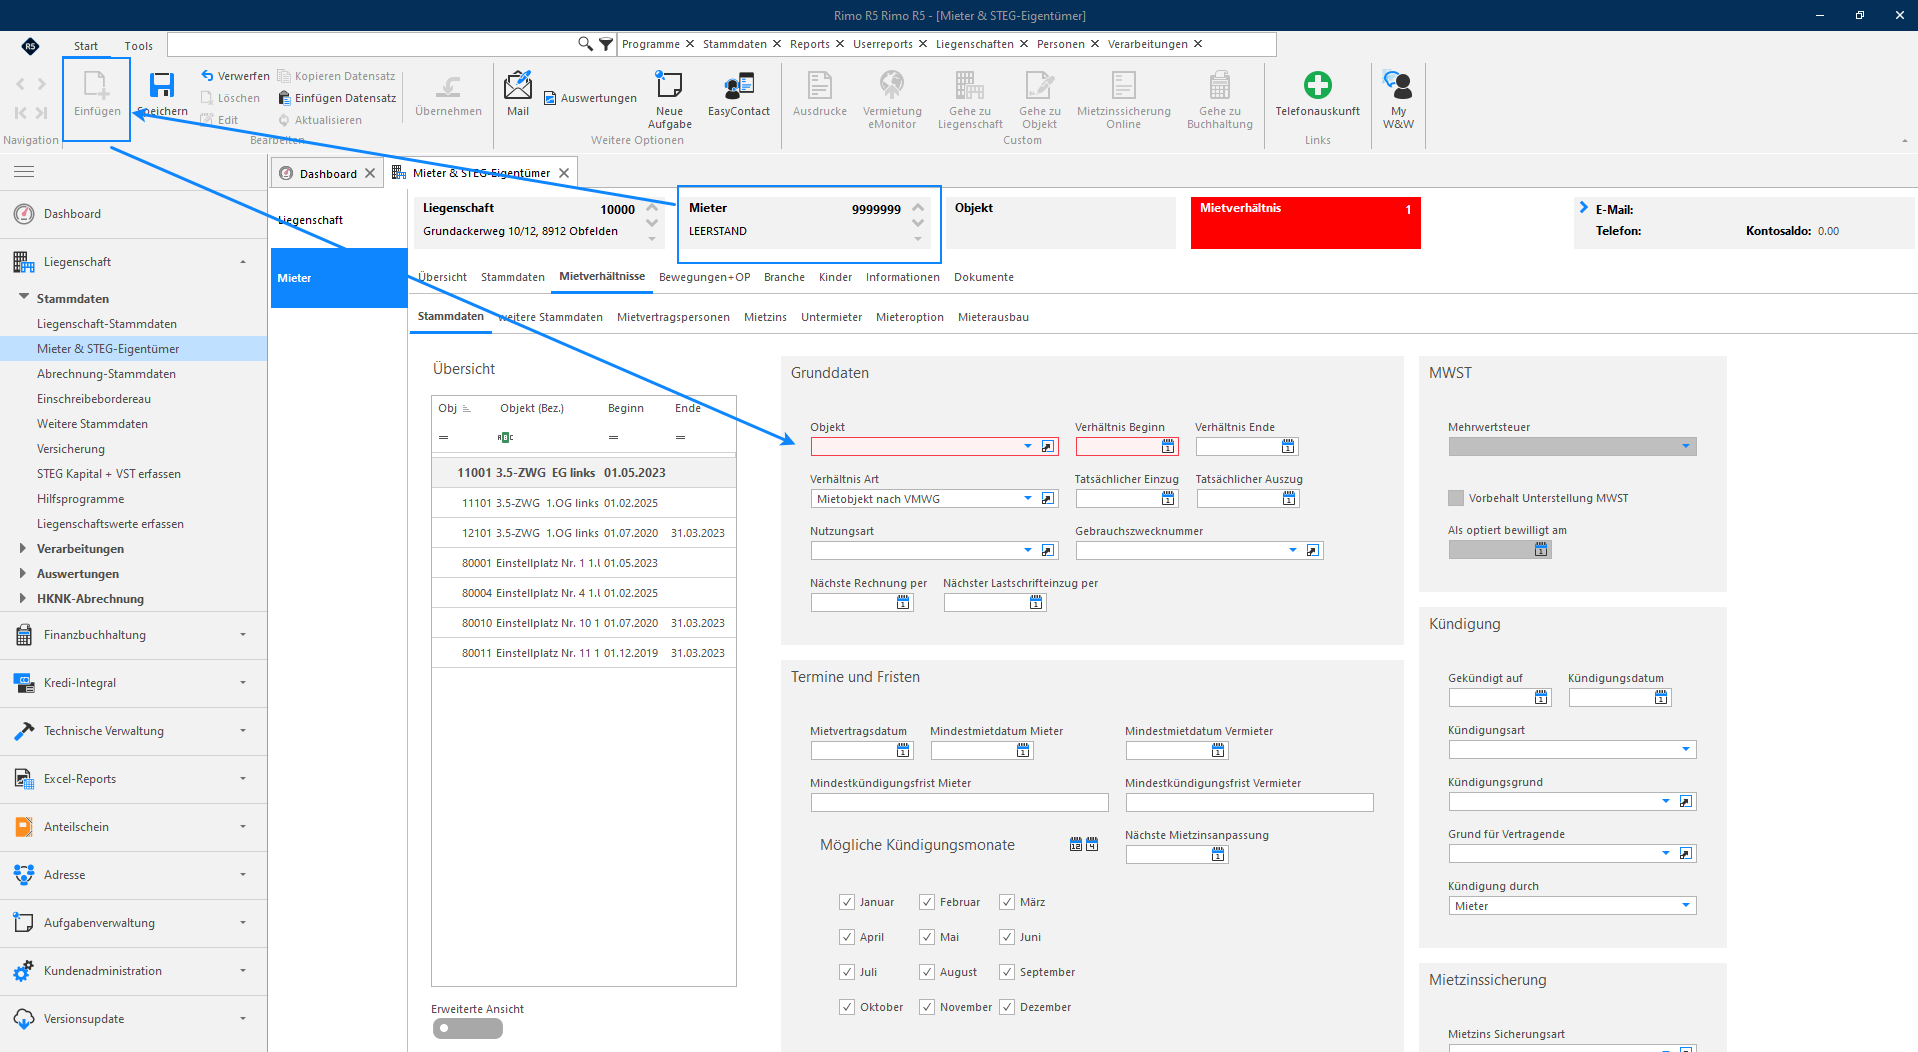
Task: Open Kündigungsdatum calendar picker
Action: click(x=1661, y=698)
